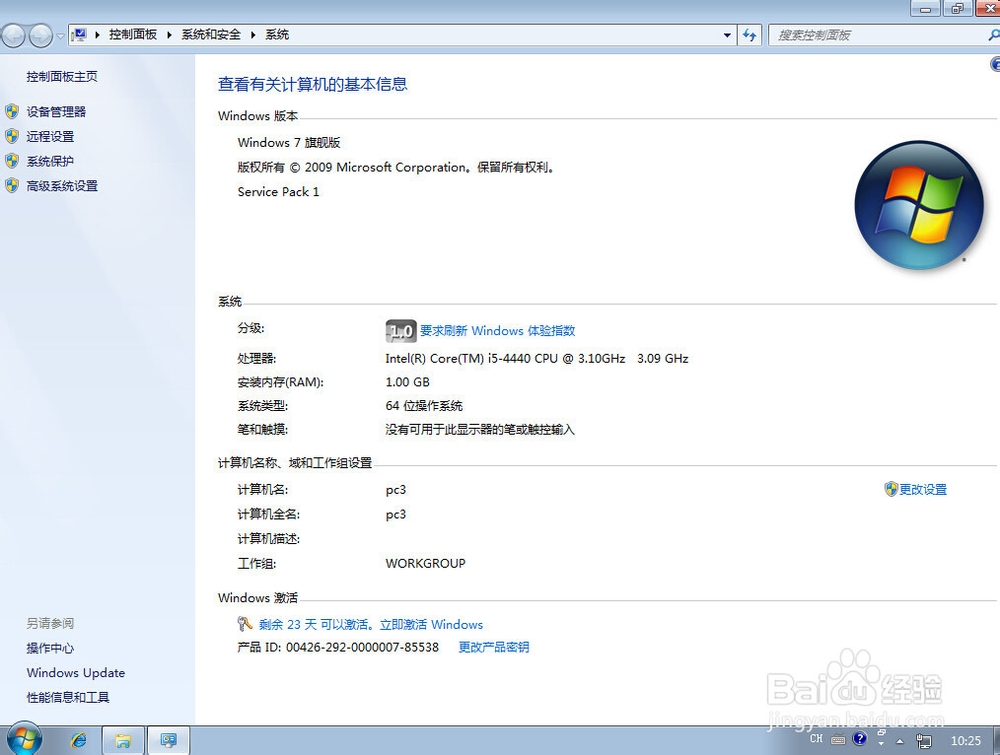This screenshot has height=755, width=1000.
Task: Open 系统保护 settings
Action: [x=50, y=161]
